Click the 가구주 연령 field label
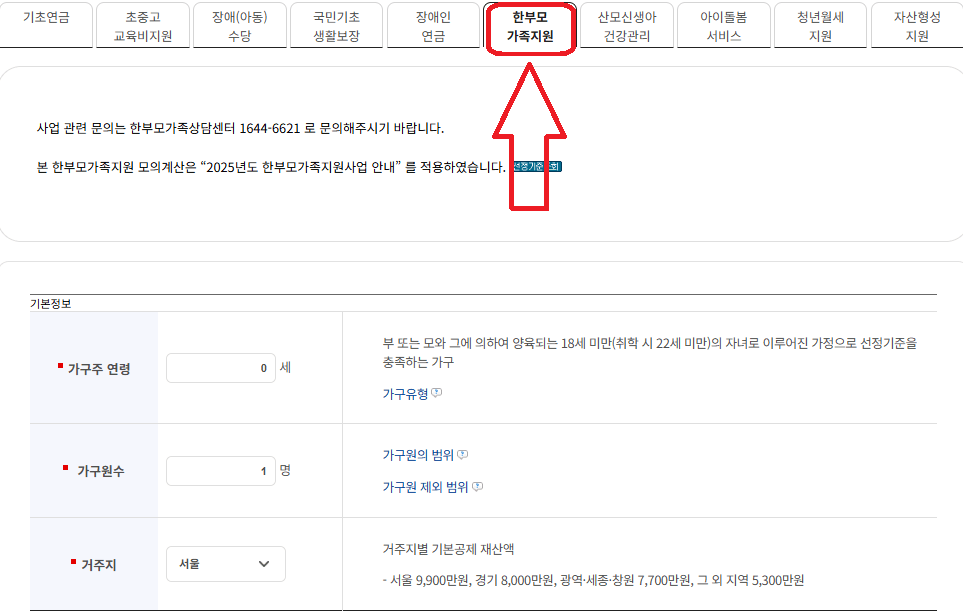This screenshot has width=963, height=616. pyautogui.click(x=99, y=369)
